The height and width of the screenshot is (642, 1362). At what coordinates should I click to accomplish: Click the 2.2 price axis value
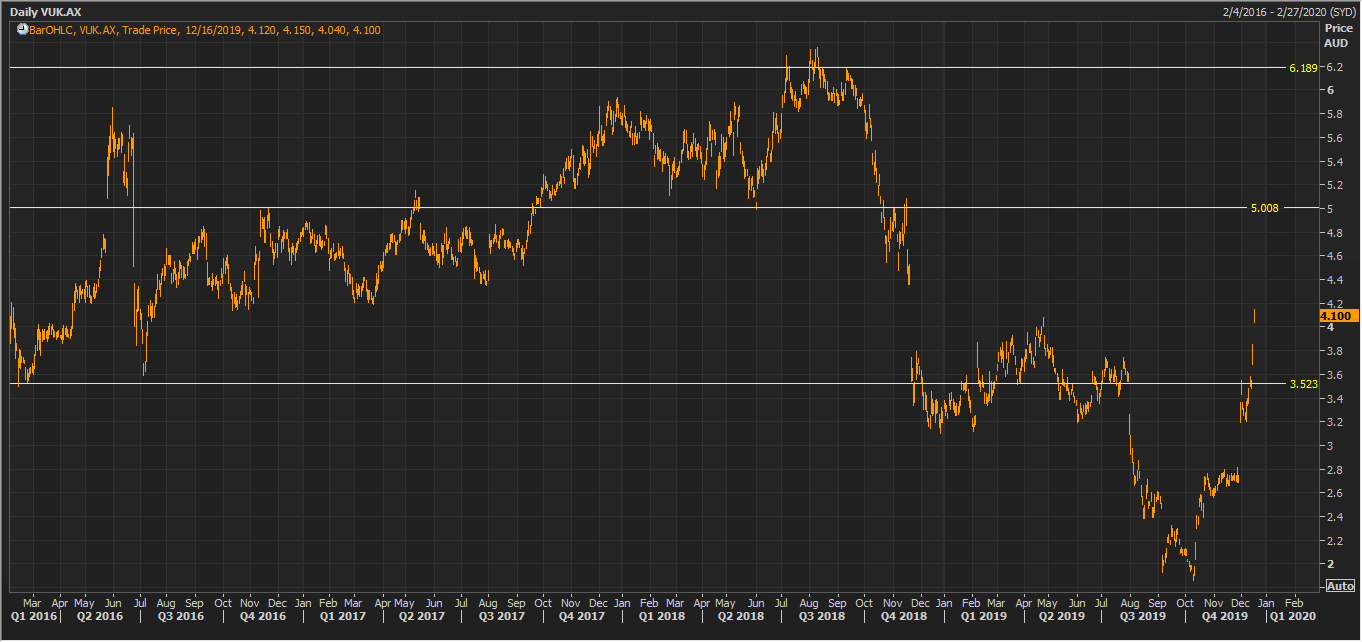[1334, 541]
